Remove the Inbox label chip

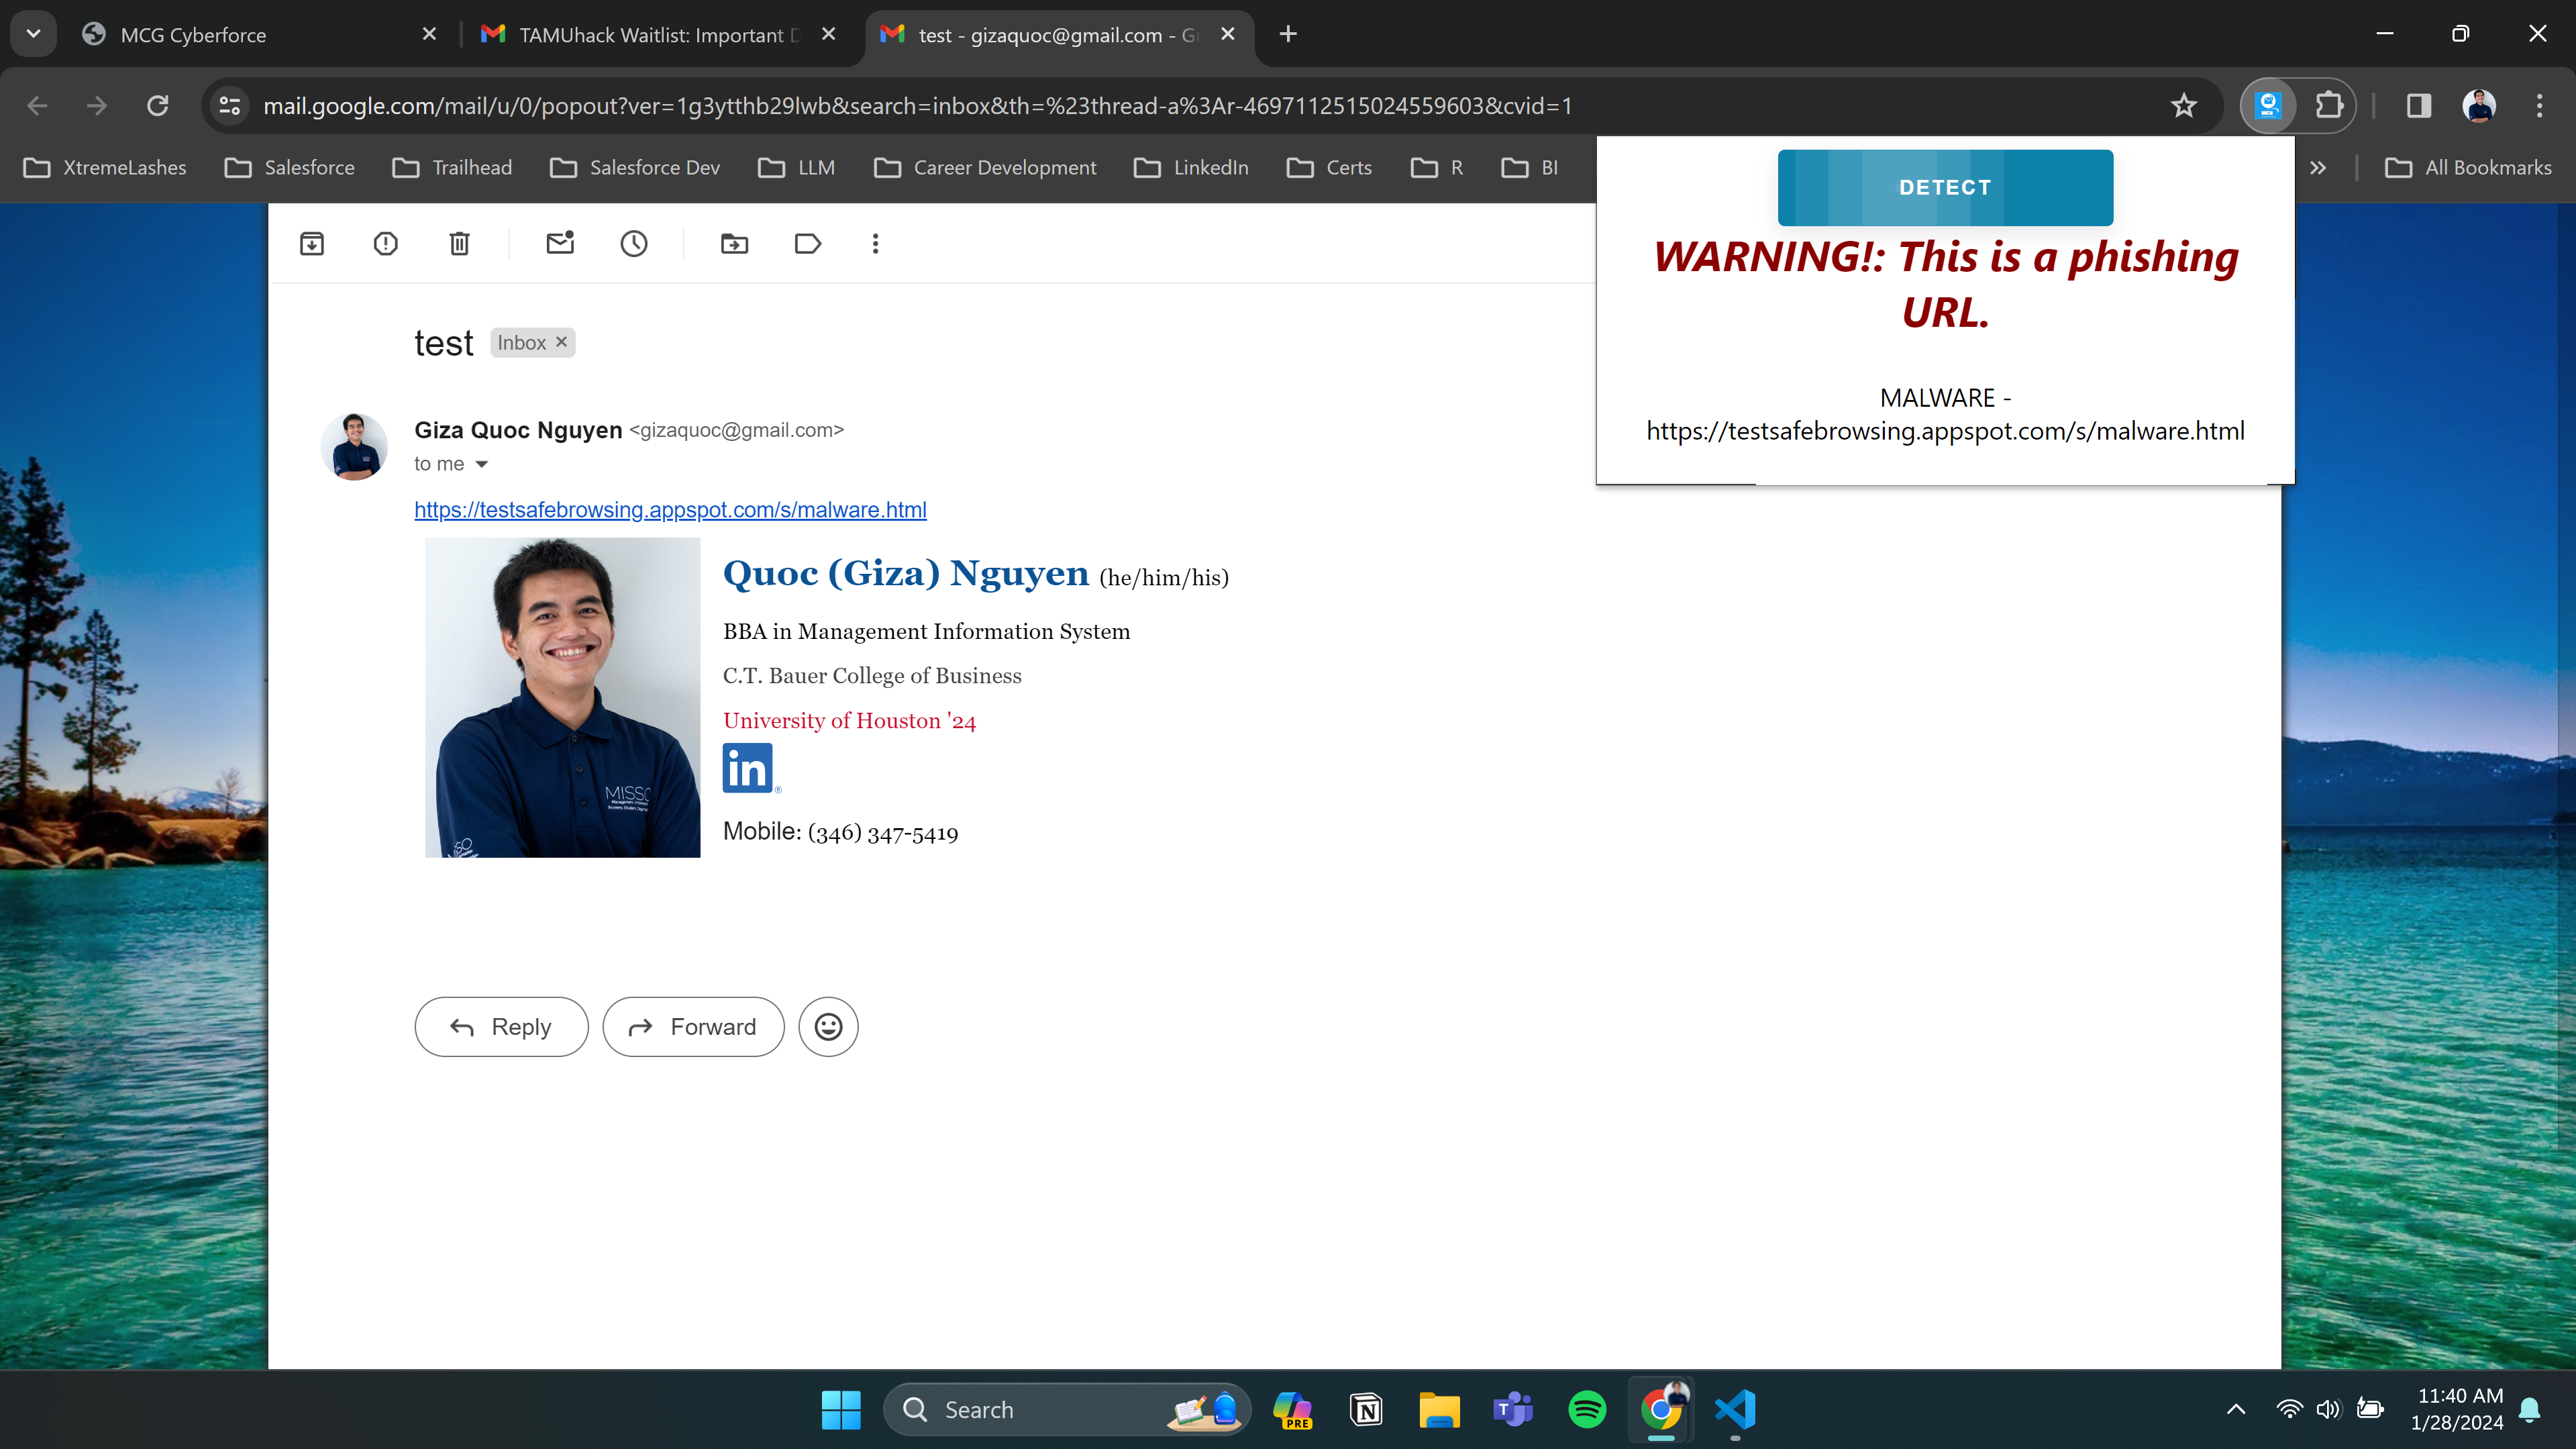(562, 342)
